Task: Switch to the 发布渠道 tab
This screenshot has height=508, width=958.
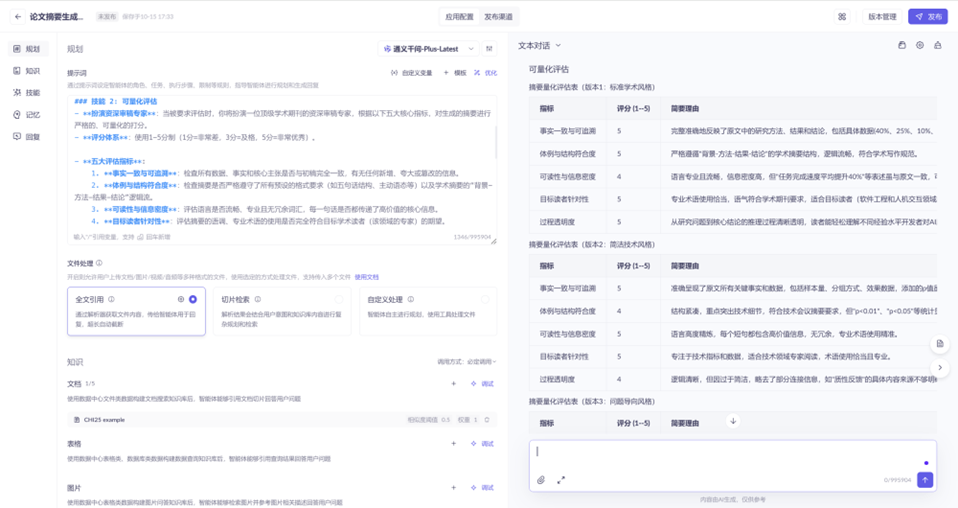Action: (x=499, y=17)
